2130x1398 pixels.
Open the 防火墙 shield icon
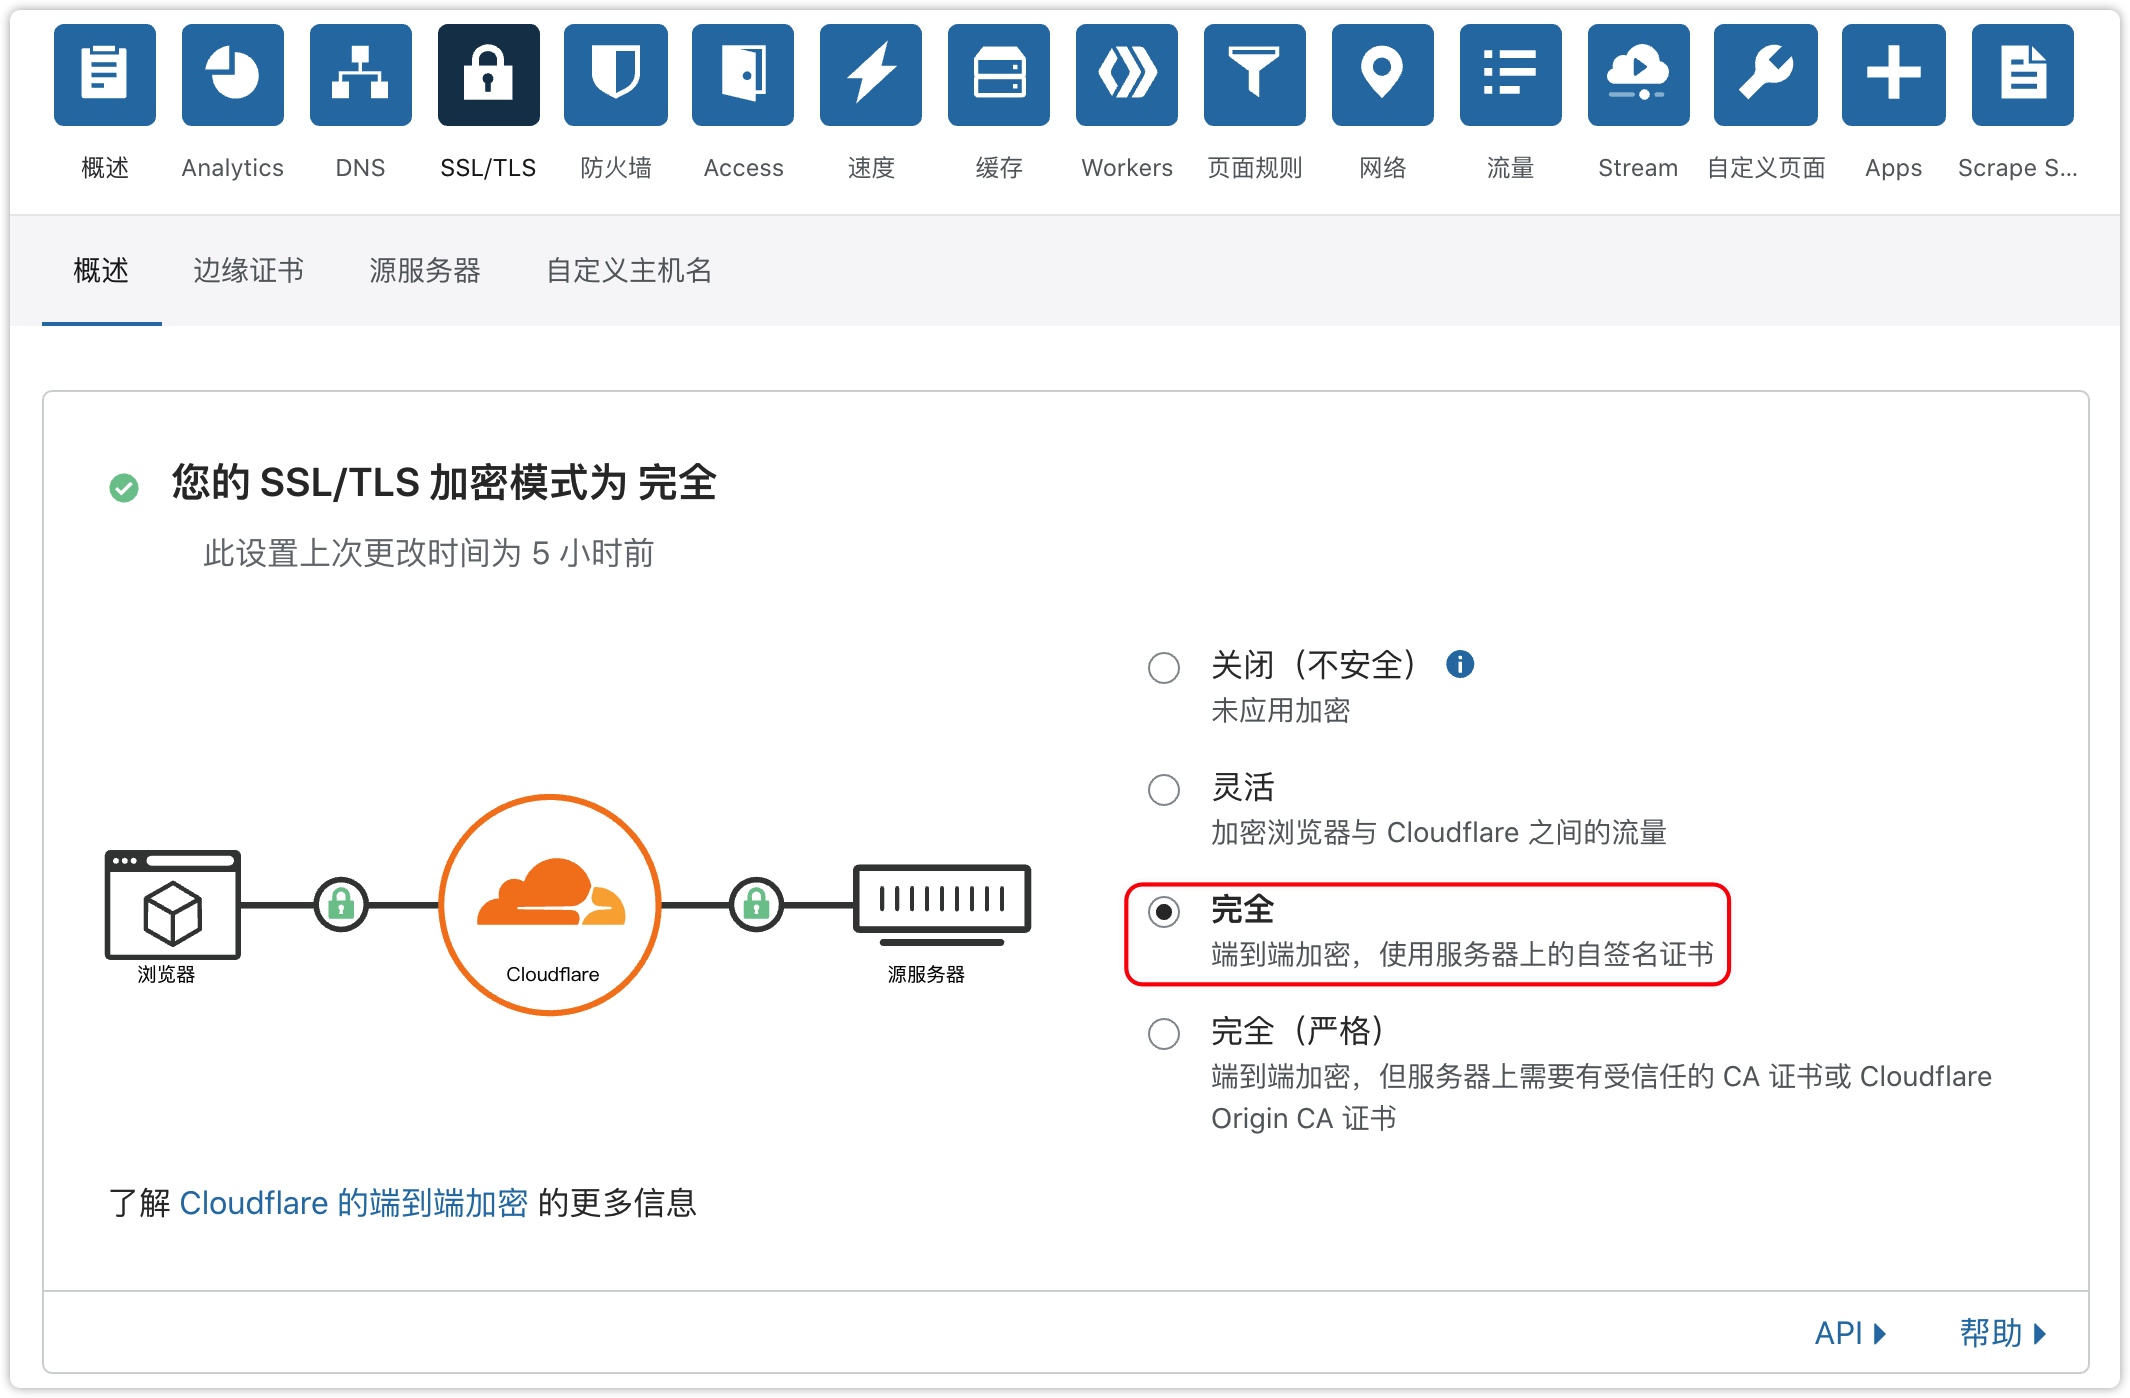(x=616, y=75)
